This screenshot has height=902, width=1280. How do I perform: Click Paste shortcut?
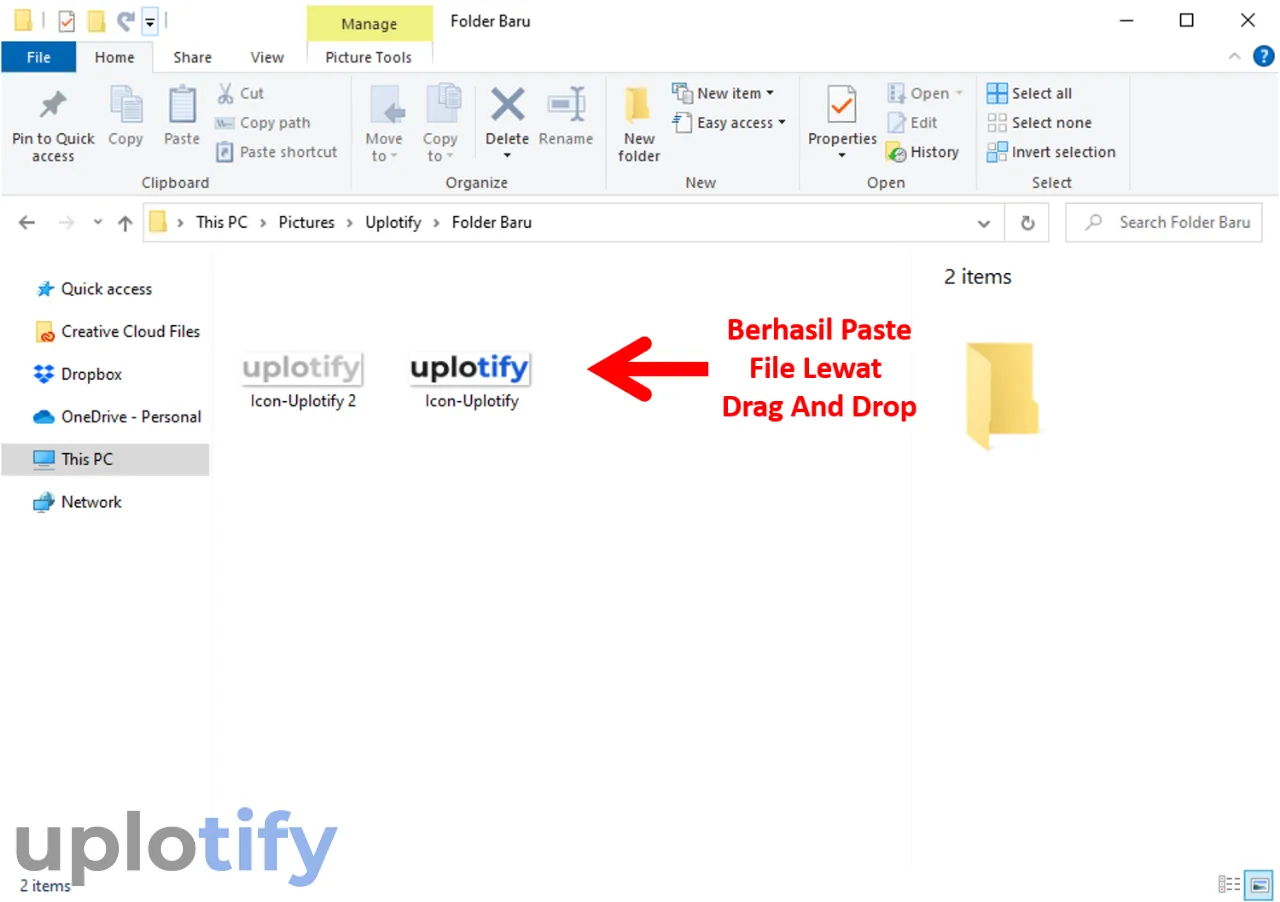pyautogui.click(x=278, y=152)
